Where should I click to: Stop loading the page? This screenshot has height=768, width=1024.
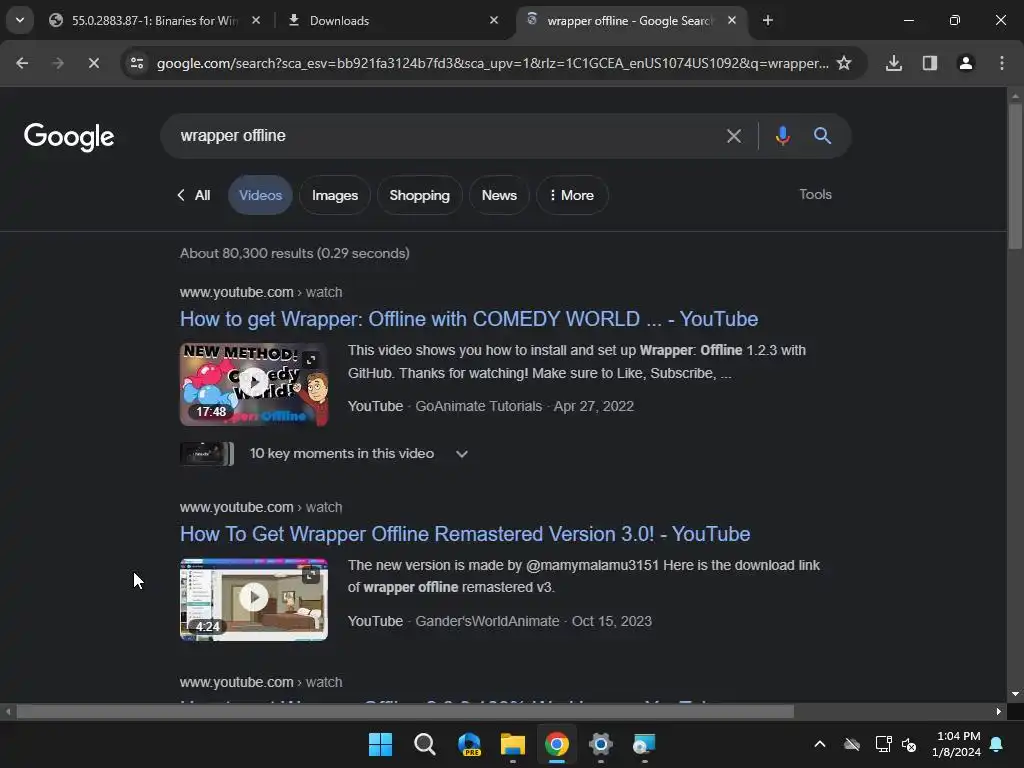tap(93, 63)
